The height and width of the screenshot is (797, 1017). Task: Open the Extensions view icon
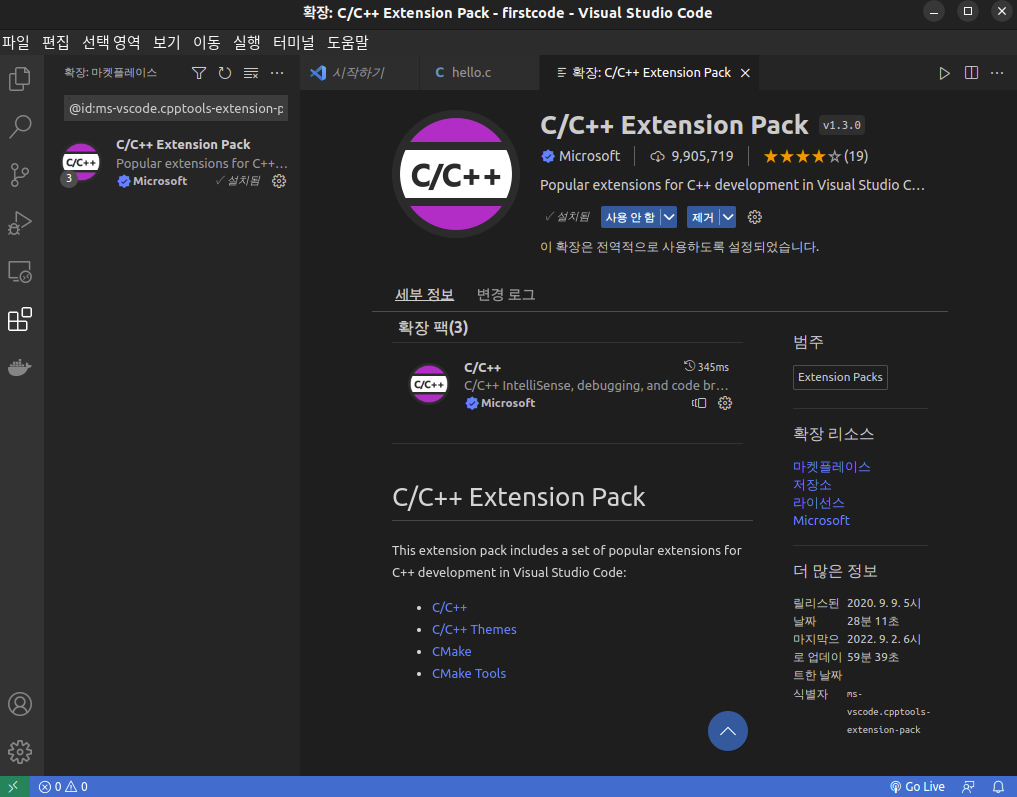19,319
